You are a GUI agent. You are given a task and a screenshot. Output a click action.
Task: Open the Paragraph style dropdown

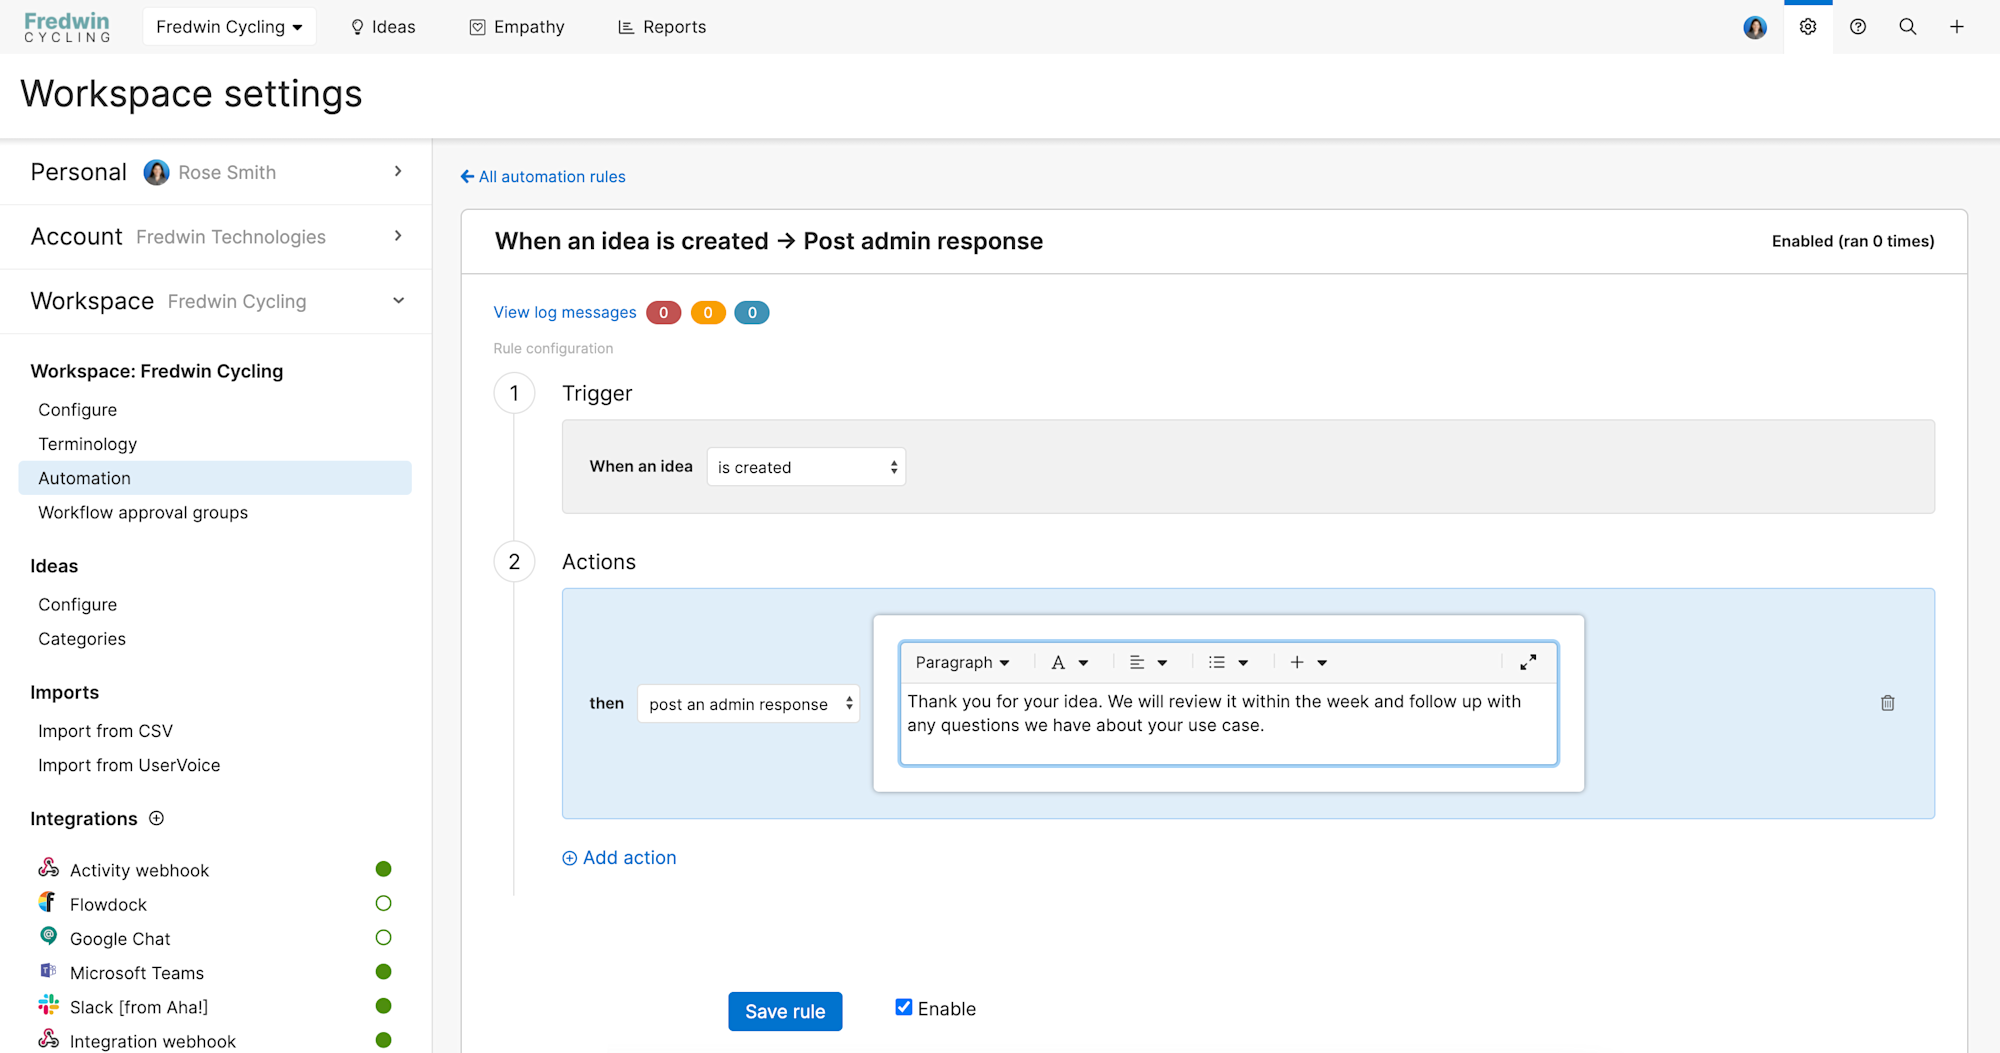[962, 662]
